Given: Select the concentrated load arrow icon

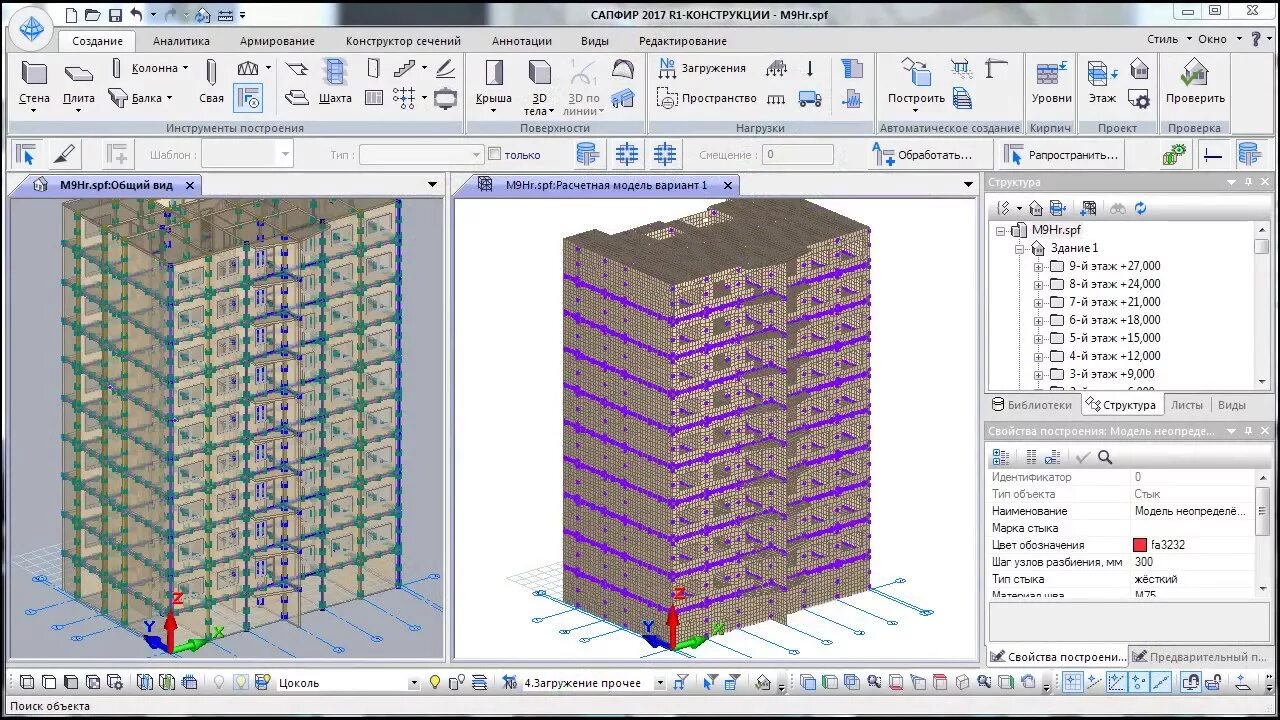Looking at the screenshot, I should click(810, 68).
